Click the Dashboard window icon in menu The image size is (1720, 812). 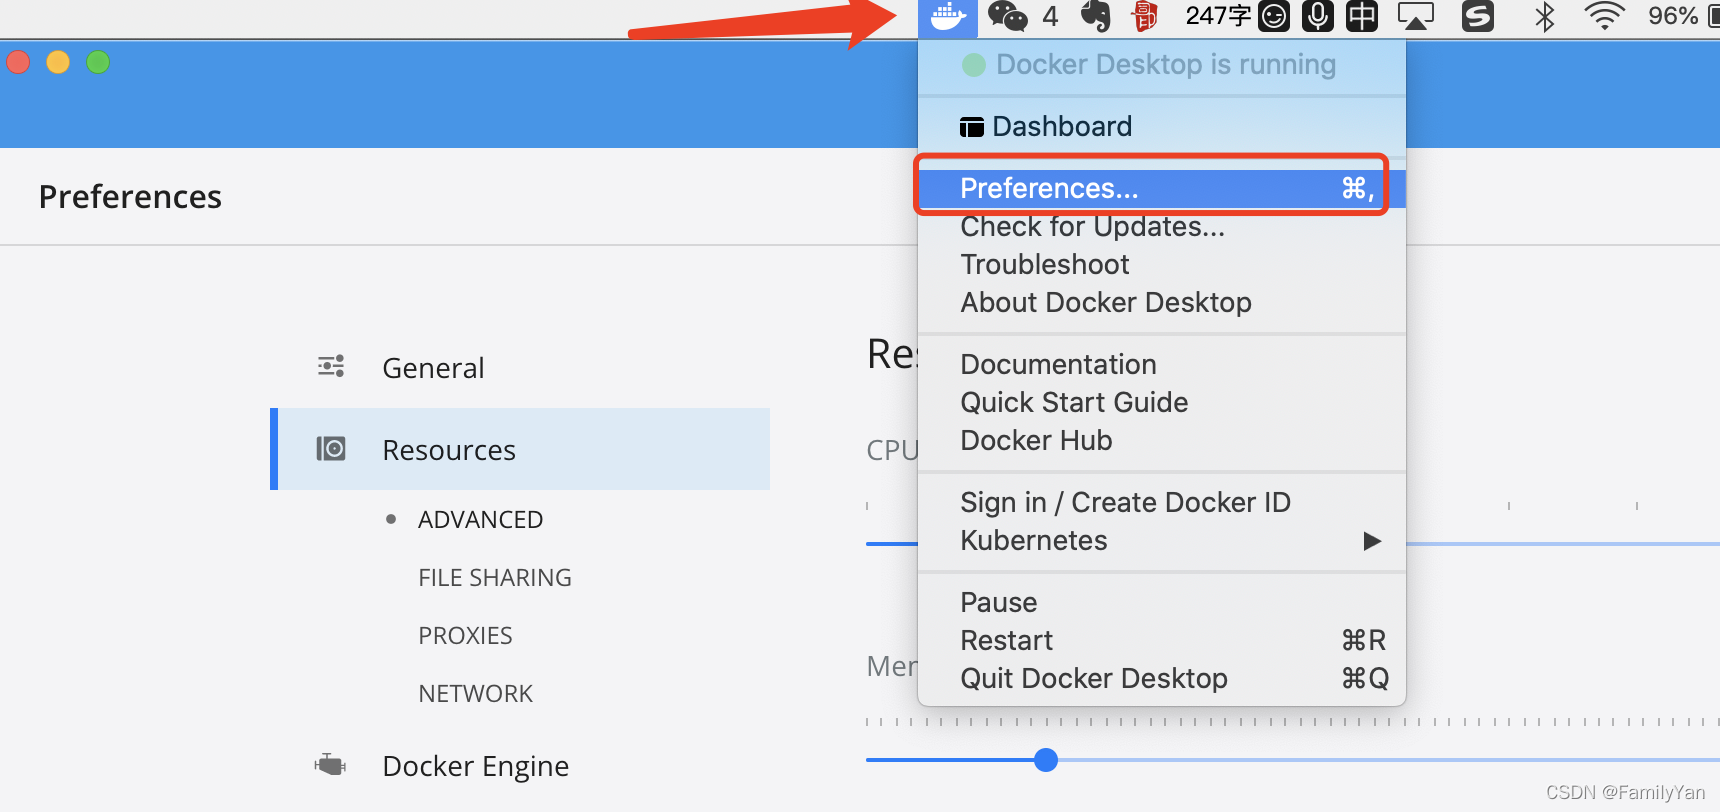972,127
